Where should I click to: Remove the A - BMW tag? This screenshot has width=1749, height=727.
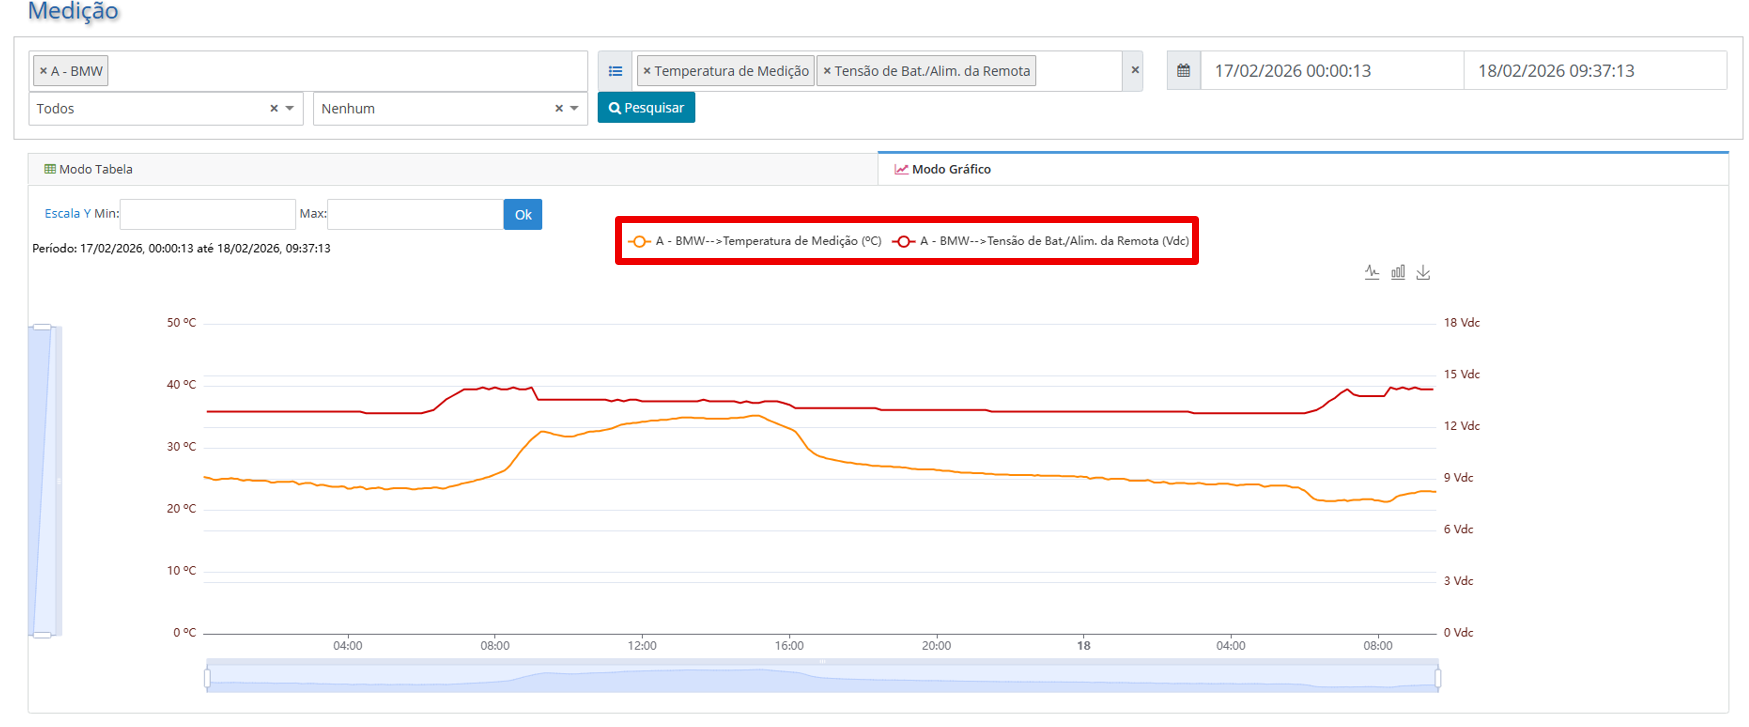click(43, 71)
